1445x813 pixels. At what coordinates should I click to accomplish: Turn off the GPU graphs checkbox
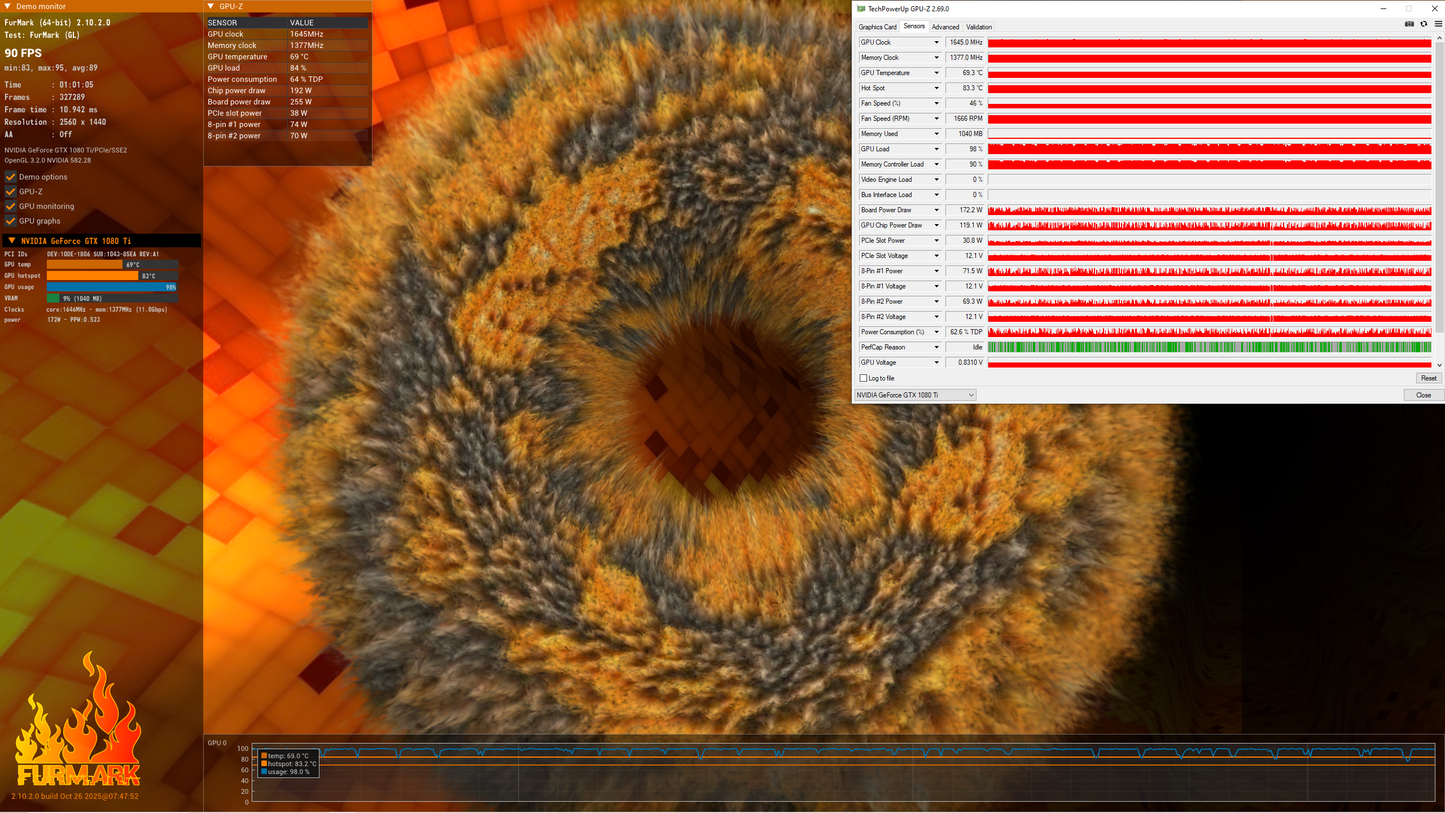(x=10, y=221)
